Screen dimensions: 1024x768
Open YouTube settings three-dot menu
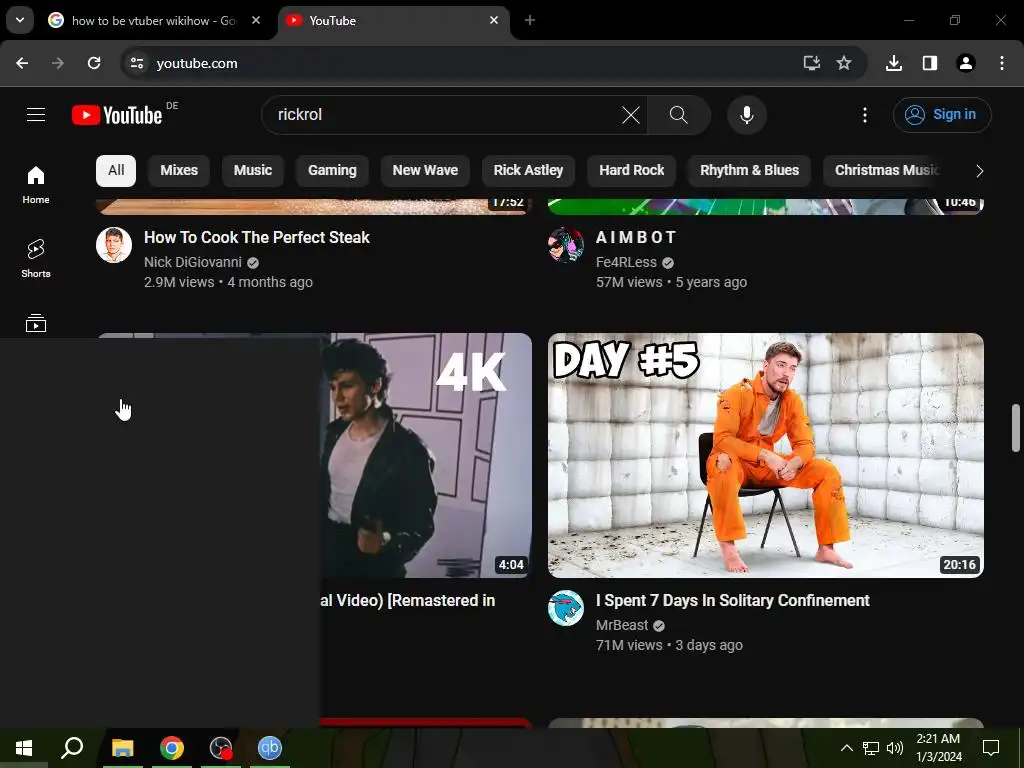tap(865, 115)
